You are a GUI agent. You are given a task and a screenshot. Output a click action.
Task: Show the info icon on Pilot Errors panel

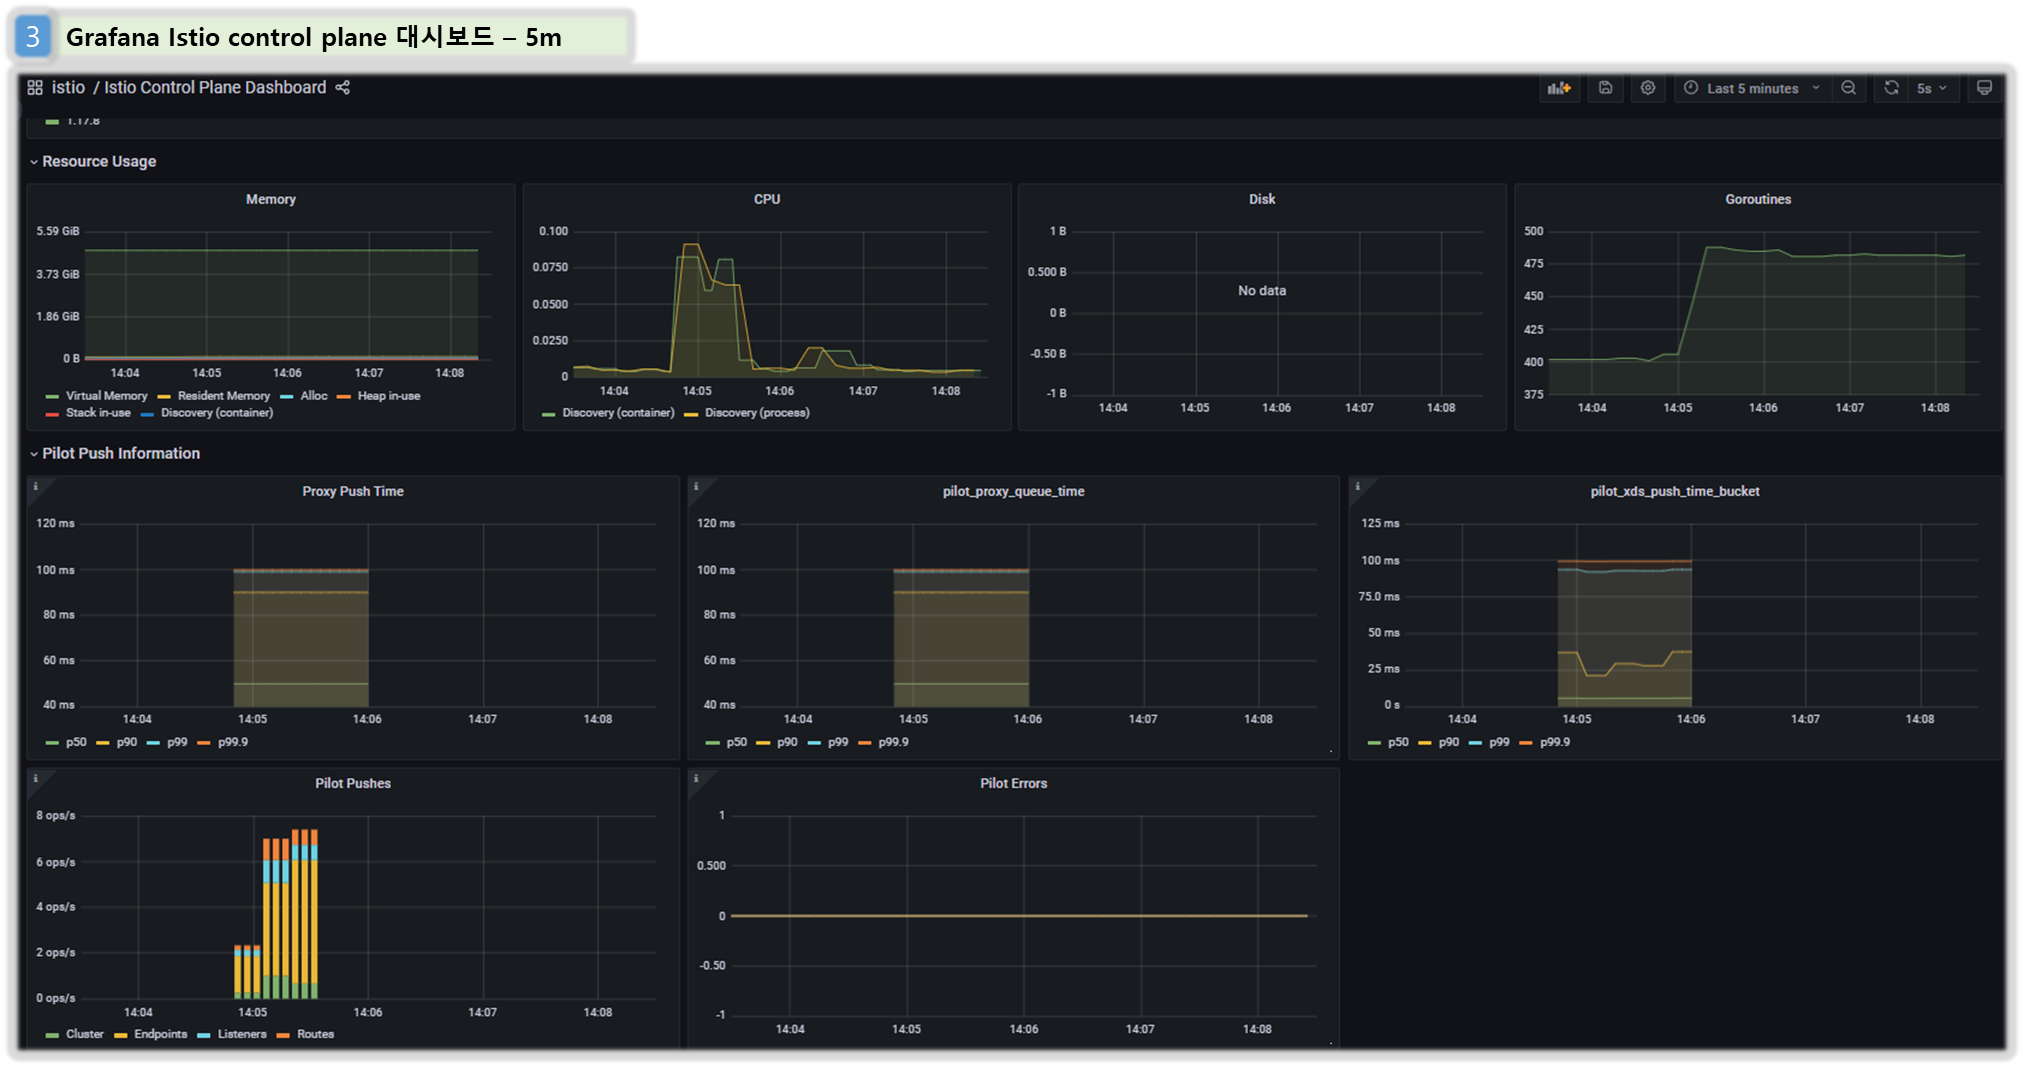click(696, 779)
